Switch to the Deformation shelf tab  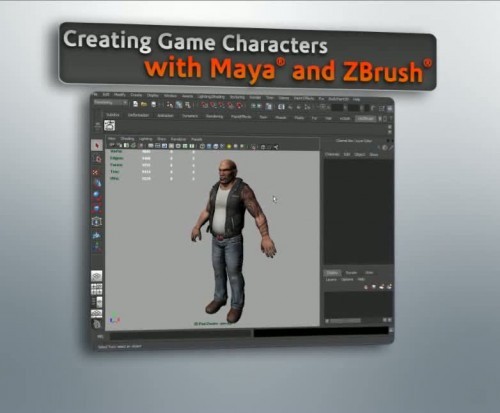[138, 115]
